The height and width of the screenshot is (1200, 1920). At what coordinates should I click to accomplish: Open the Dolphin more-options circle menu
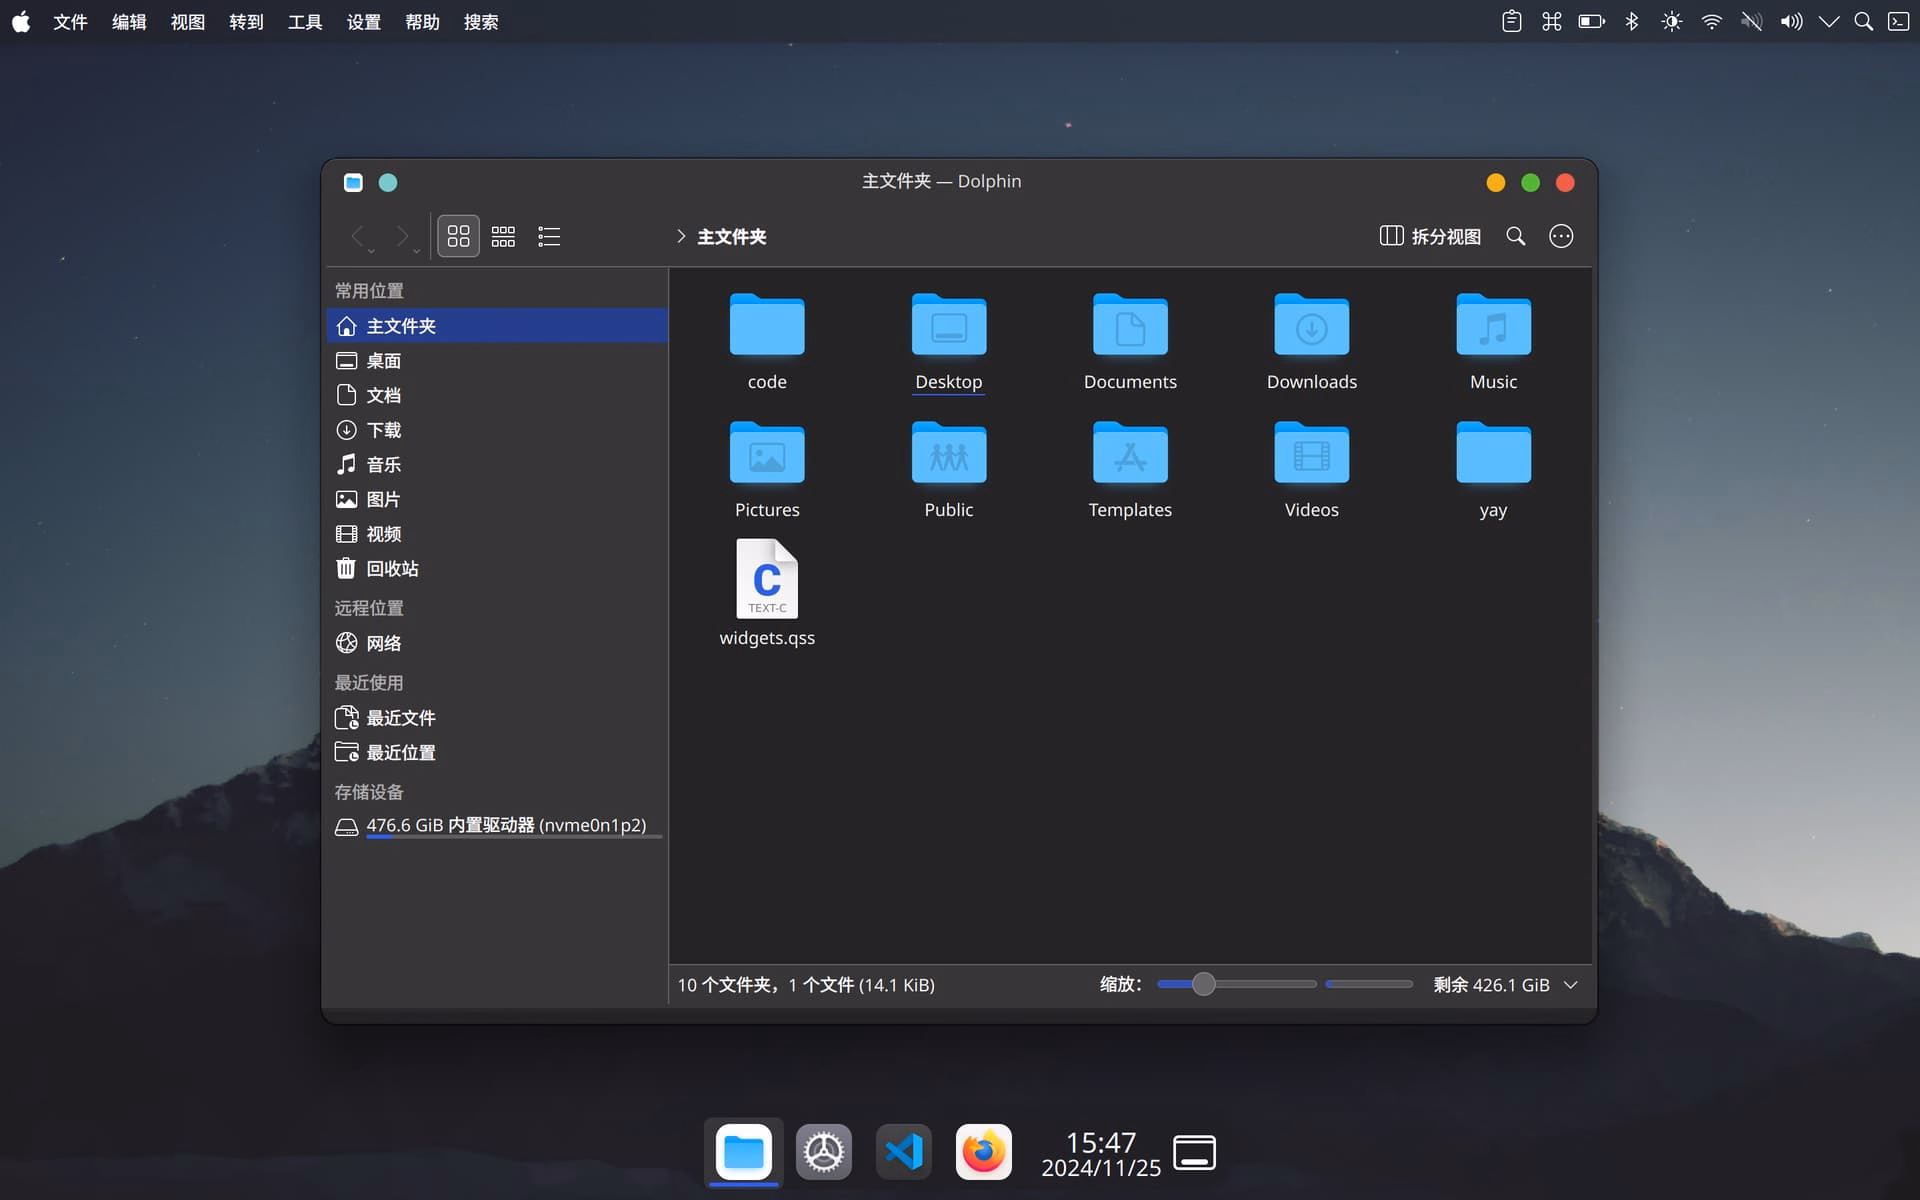pos(1561,236)
